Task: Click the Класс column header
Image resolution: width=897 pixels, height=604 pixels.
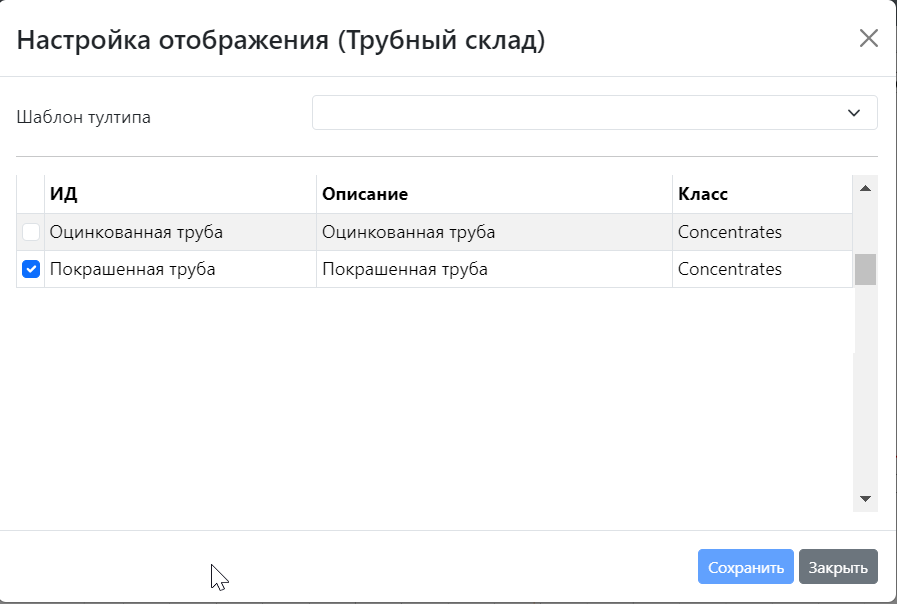Action: [761, 194]
